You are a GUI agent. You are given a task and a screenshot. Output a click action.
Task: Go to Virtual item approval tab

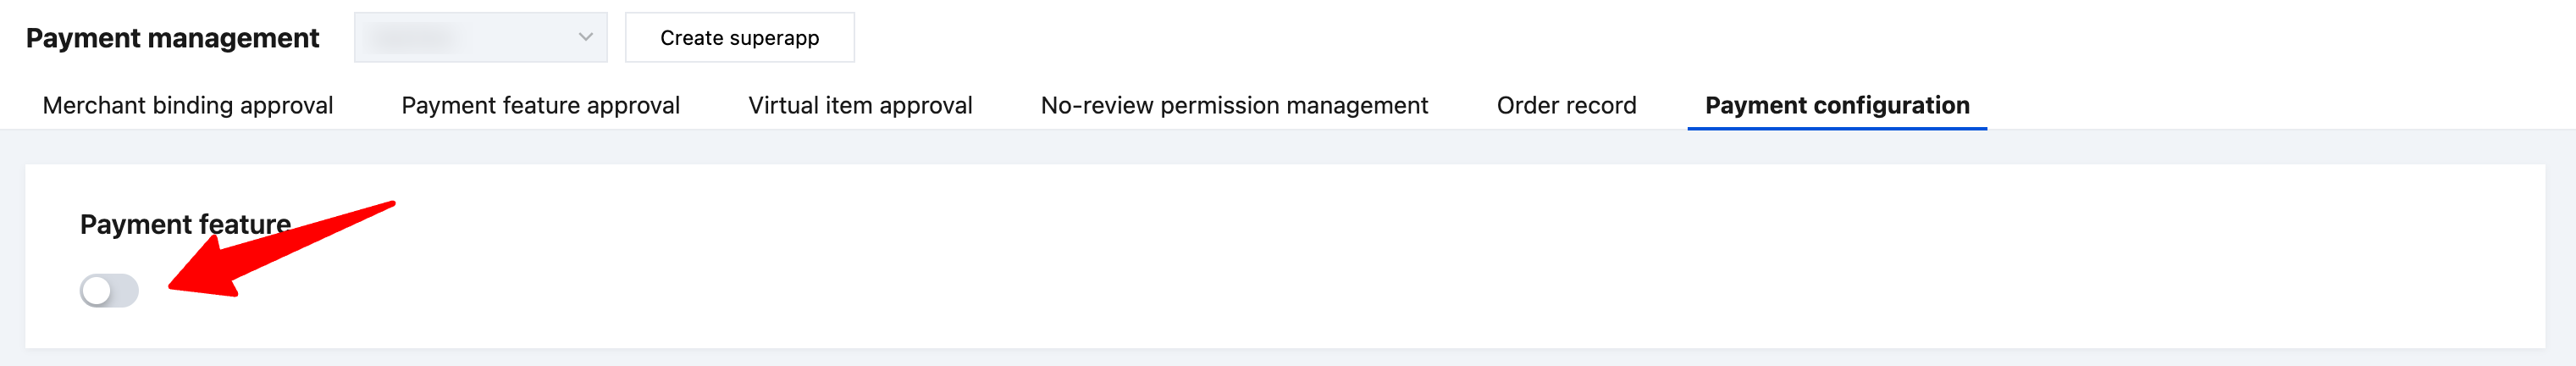point(860,105)
